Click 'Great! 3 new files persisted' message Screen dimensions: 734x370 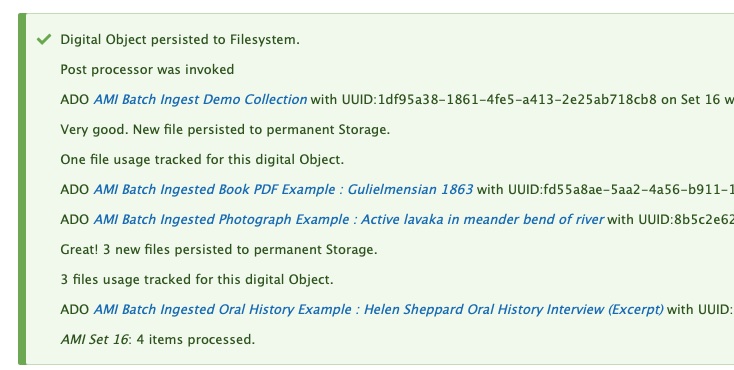219,249
